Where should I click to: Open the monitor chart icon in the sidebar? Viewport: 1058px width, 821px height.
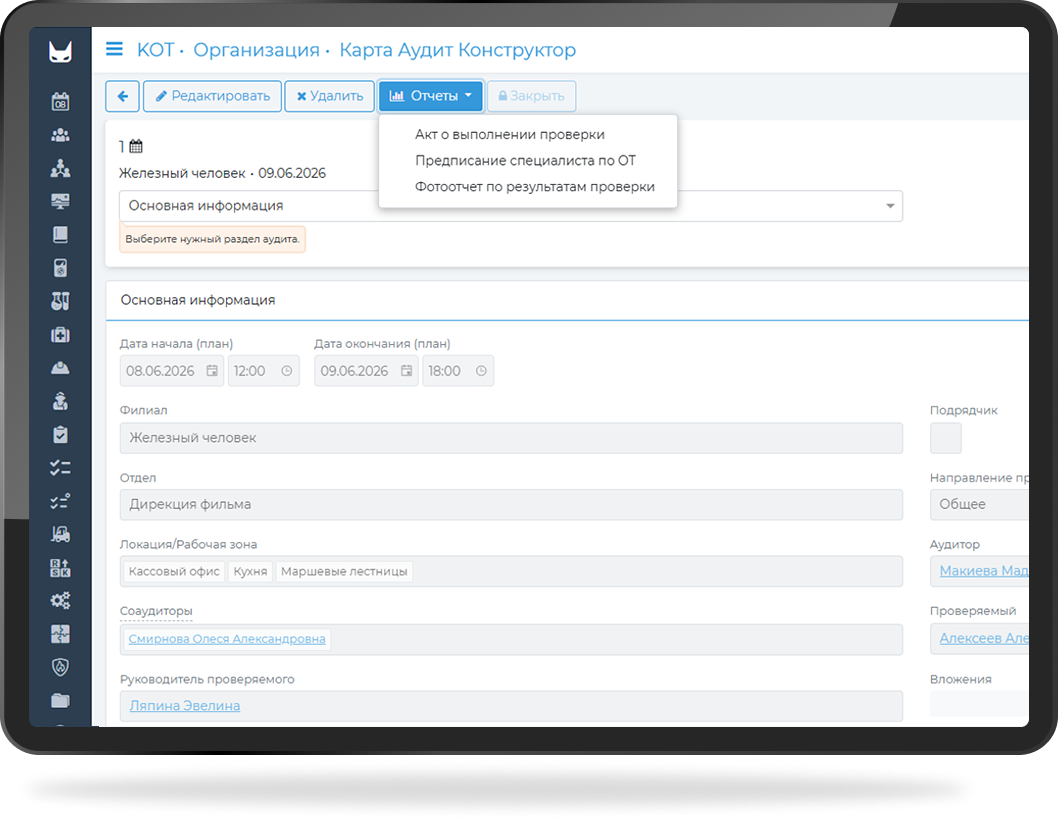click(60, 201)
